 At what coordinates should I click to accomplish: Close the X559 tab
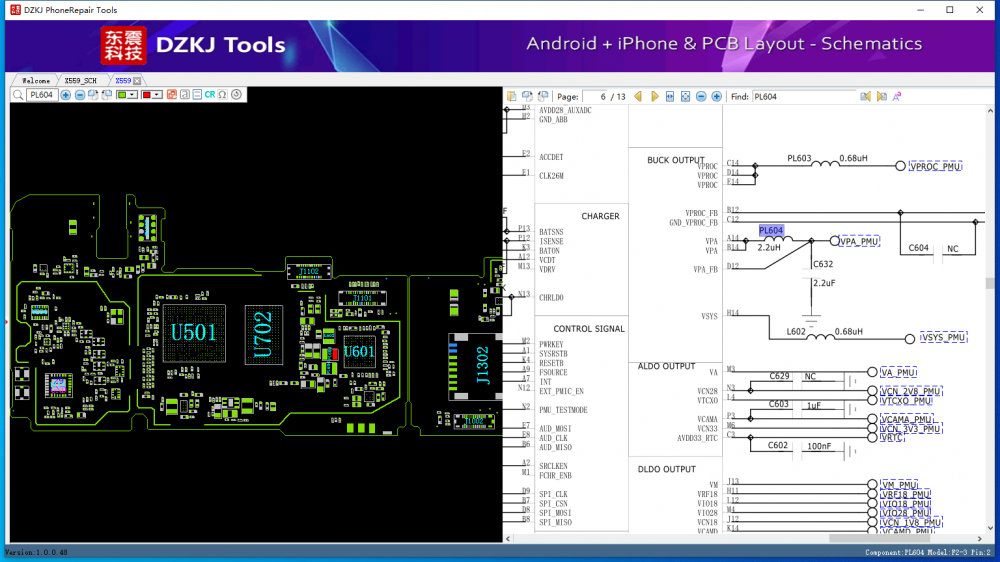[x=137, y=80]
